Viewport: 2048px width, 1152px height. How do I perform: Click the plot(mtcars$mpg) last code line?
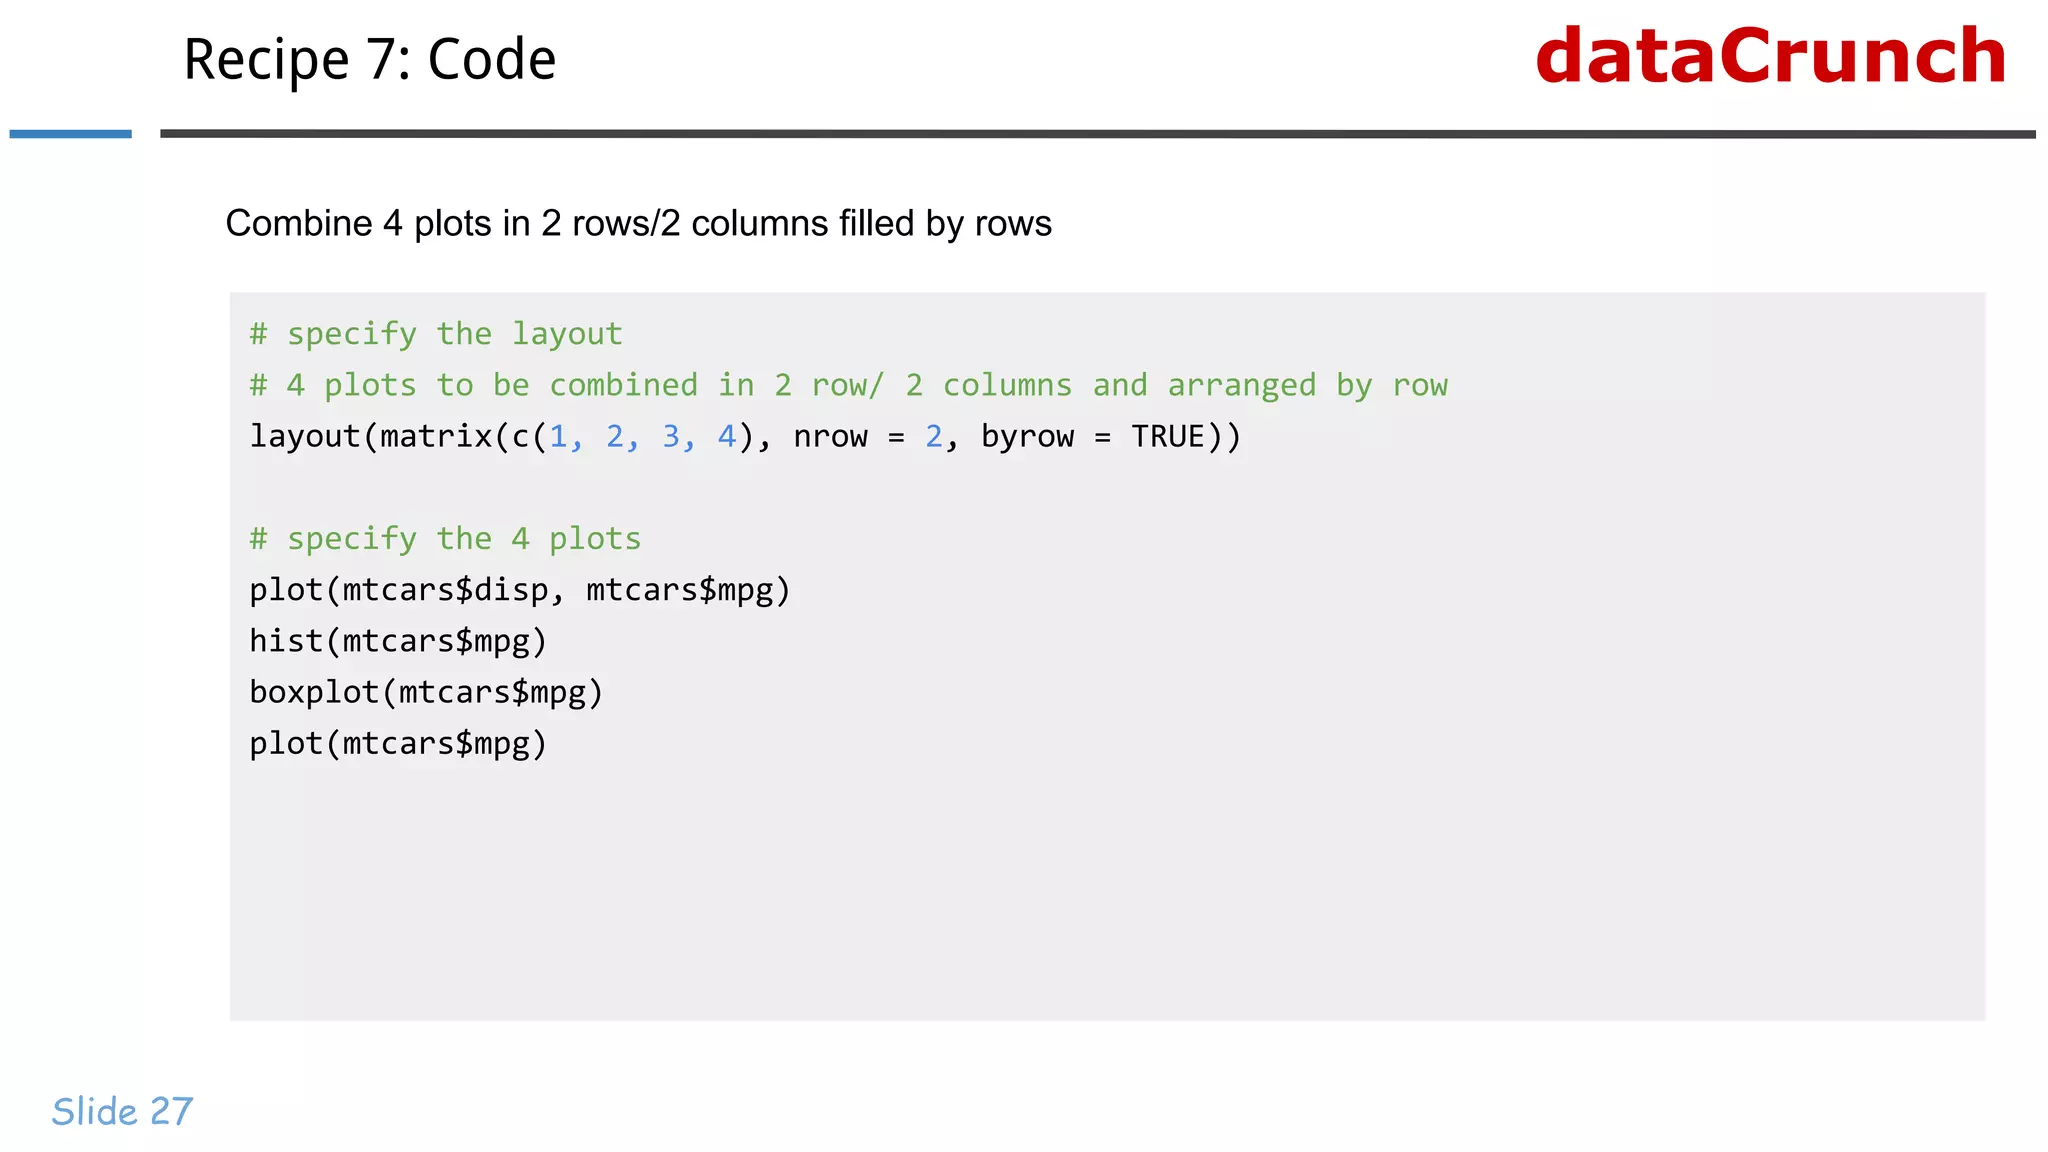click(398, 744)
